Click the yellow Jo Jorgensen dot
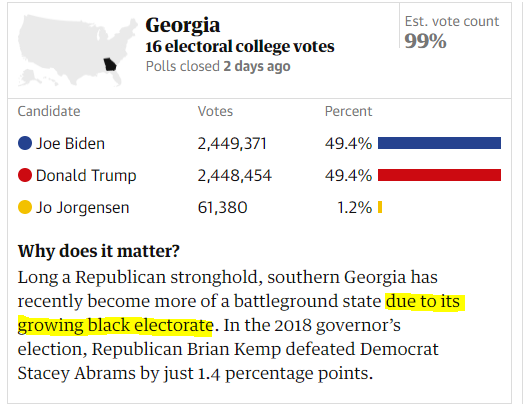The height and width of the screenshot is (410, 523). click(x=25, y=207)
